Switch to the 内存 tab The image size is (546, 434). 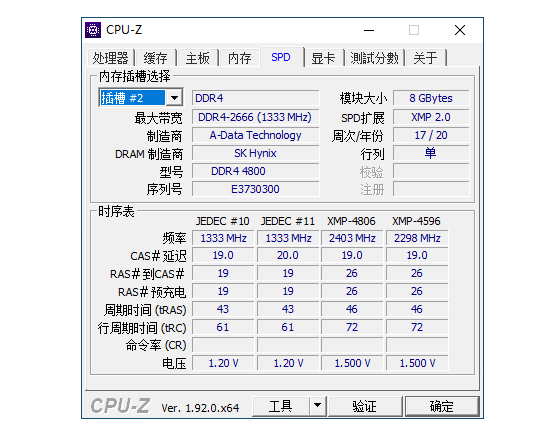[x=240, y=58]
